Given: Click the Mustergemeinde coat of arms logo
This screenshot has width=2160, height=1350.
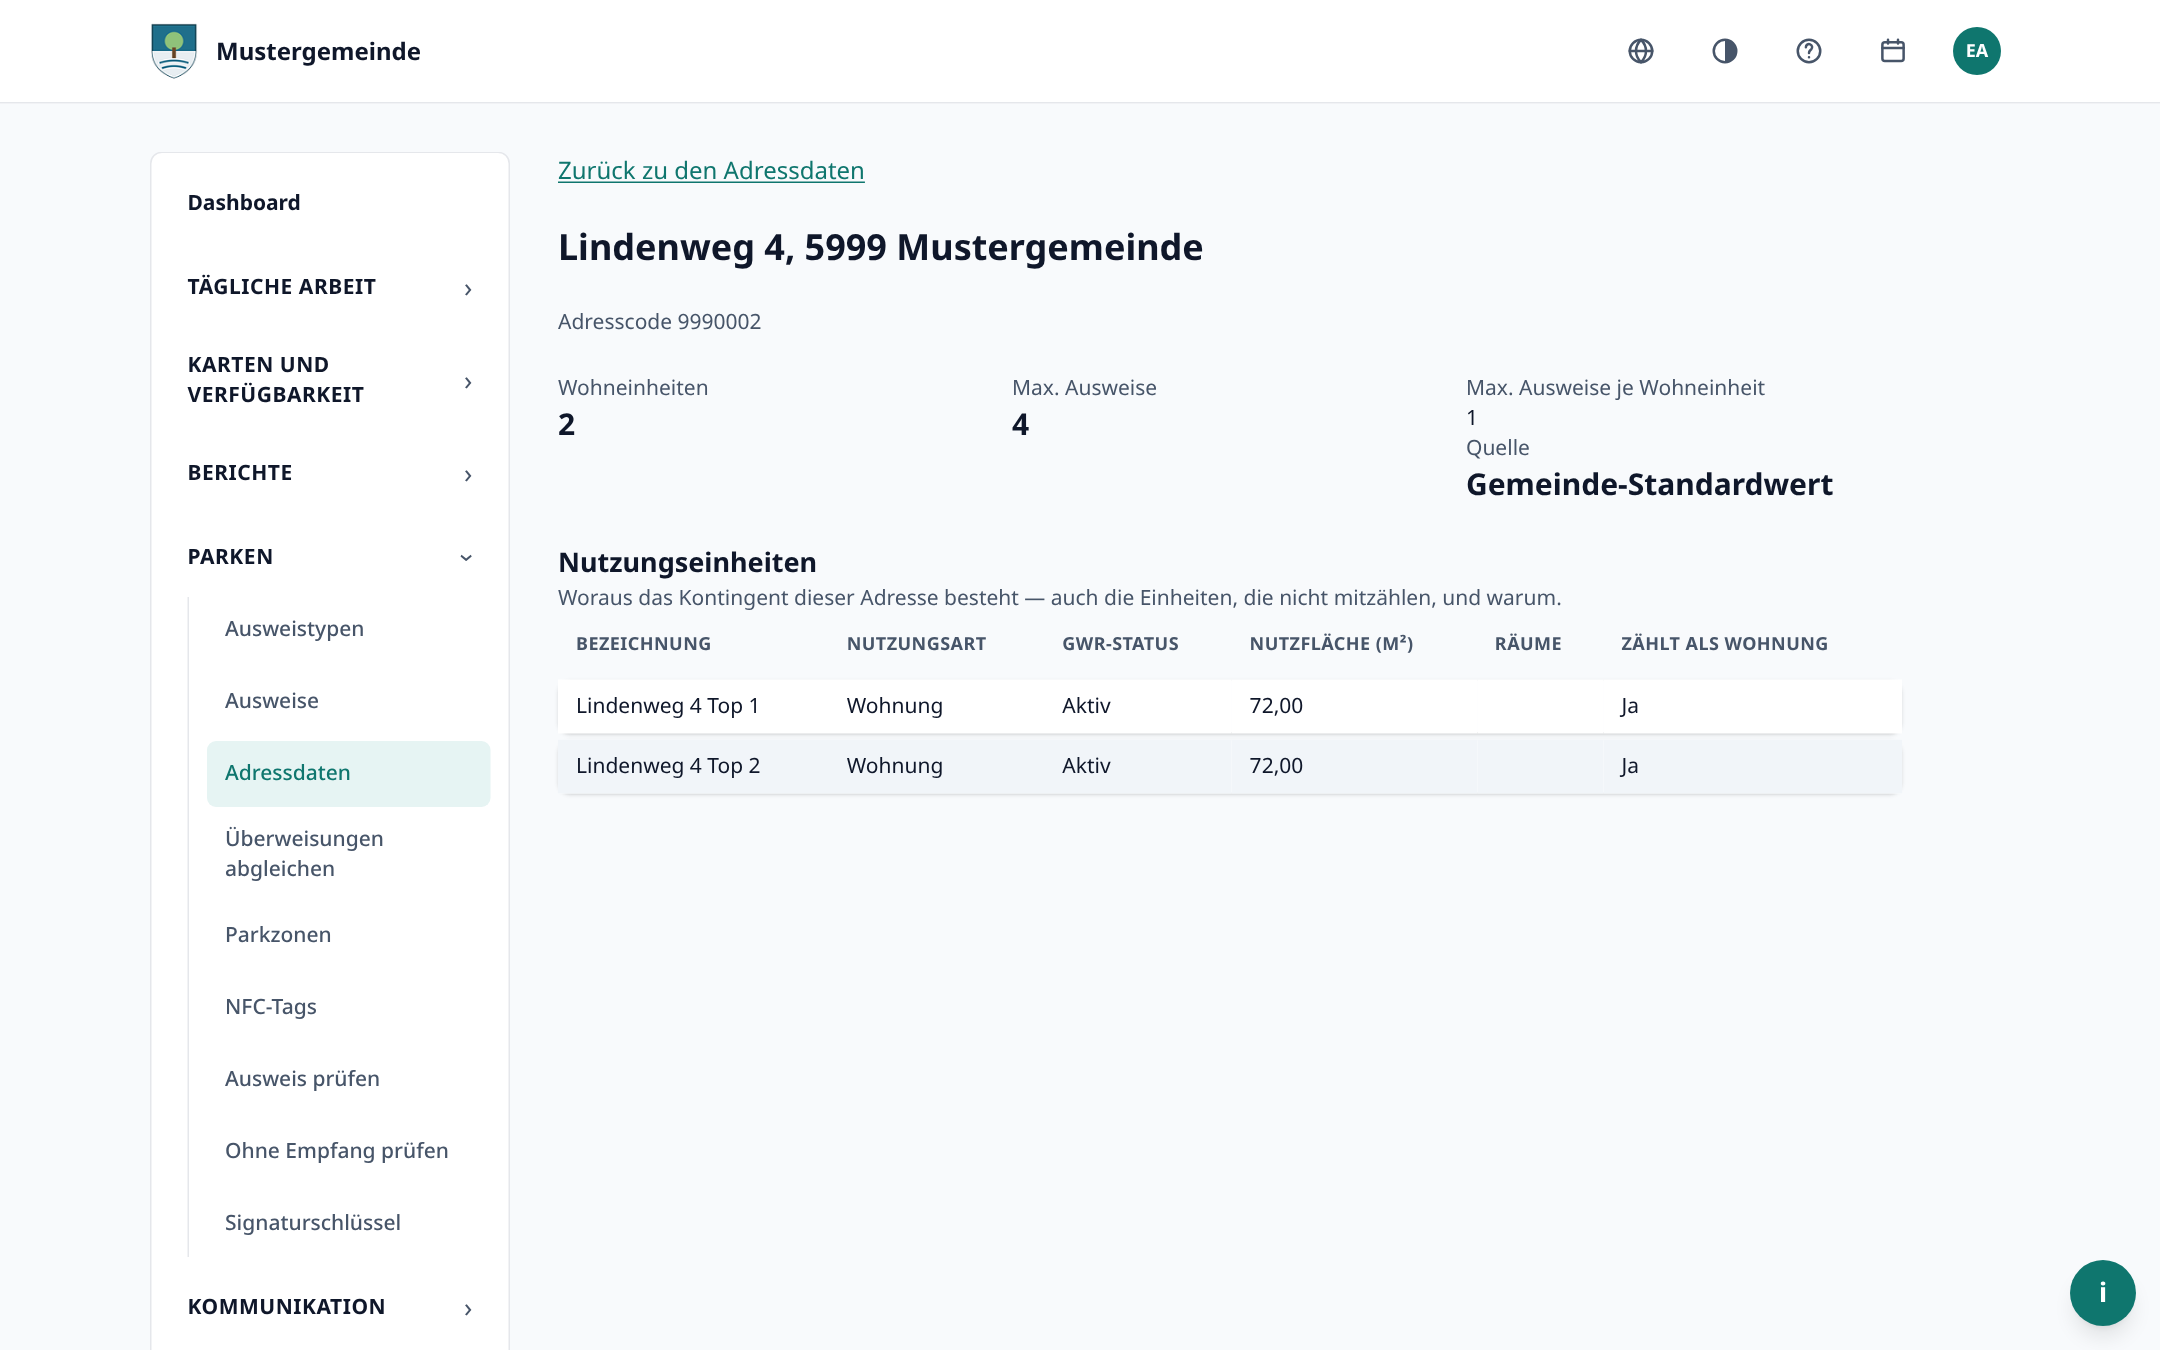Looking at the screenshot, I should tap(174, 51).
